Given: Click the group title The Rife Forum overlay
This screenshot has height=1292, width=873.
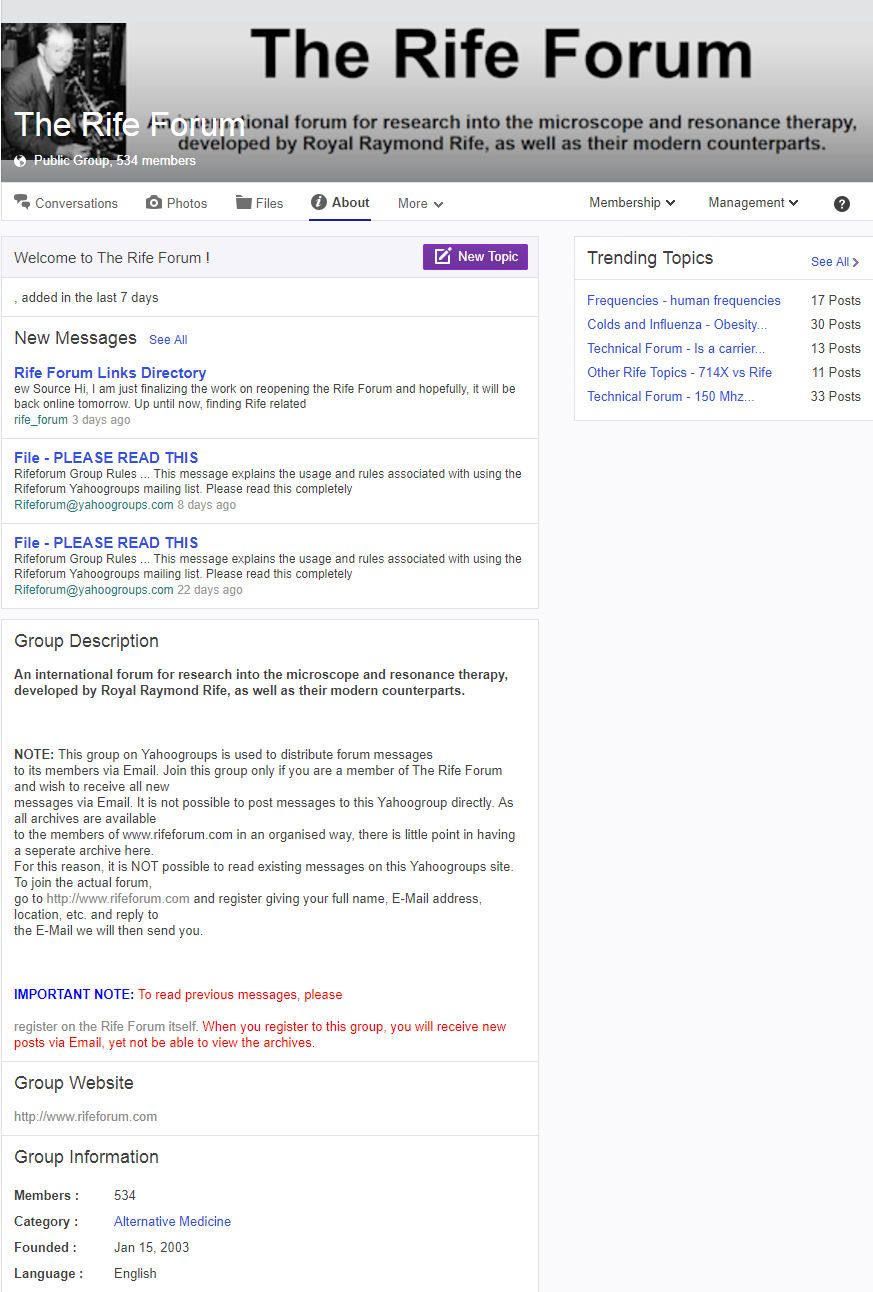Looking at the screenshot, I should pos(129,125).
